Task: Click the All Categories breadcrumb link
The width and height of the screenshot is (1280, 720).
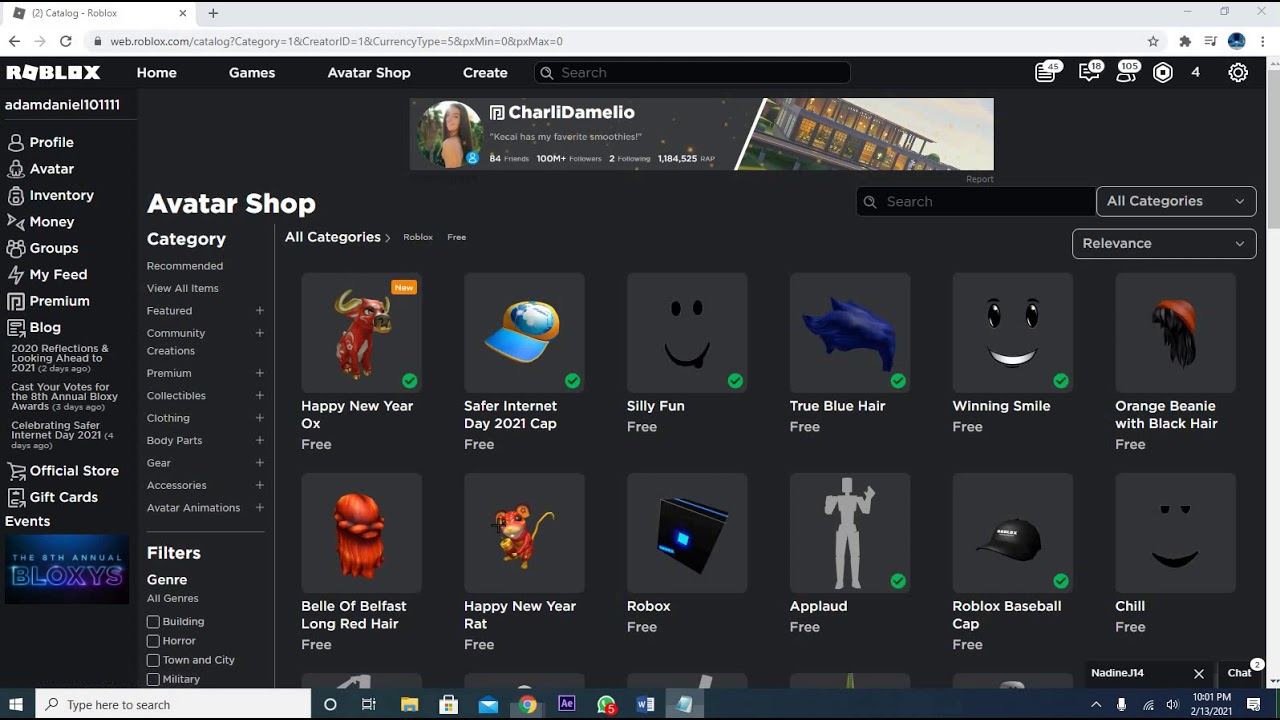Action: (333, 237)
